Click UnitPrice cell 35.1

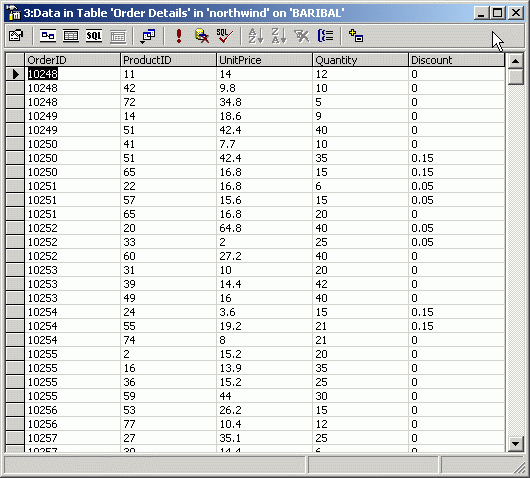(264, 438)
